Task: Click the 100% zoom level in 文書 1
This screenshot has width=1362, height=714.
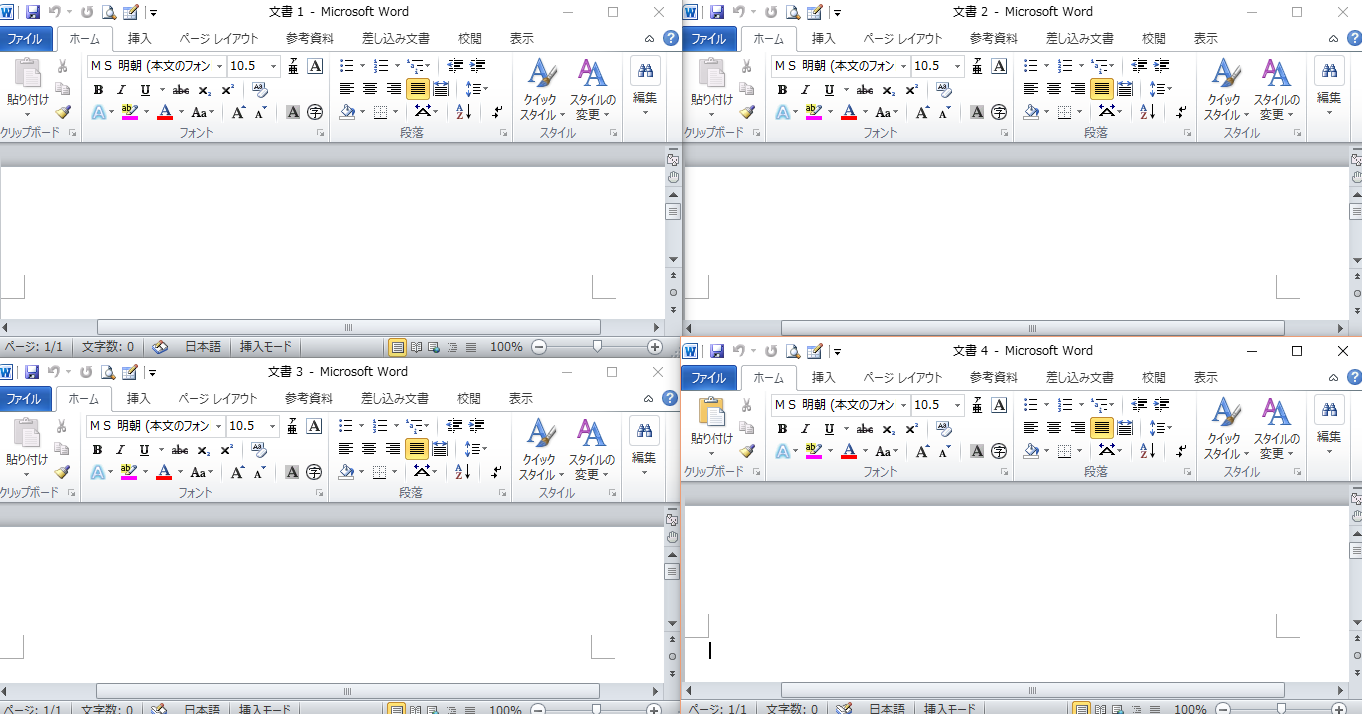Action: click(506, 347)
